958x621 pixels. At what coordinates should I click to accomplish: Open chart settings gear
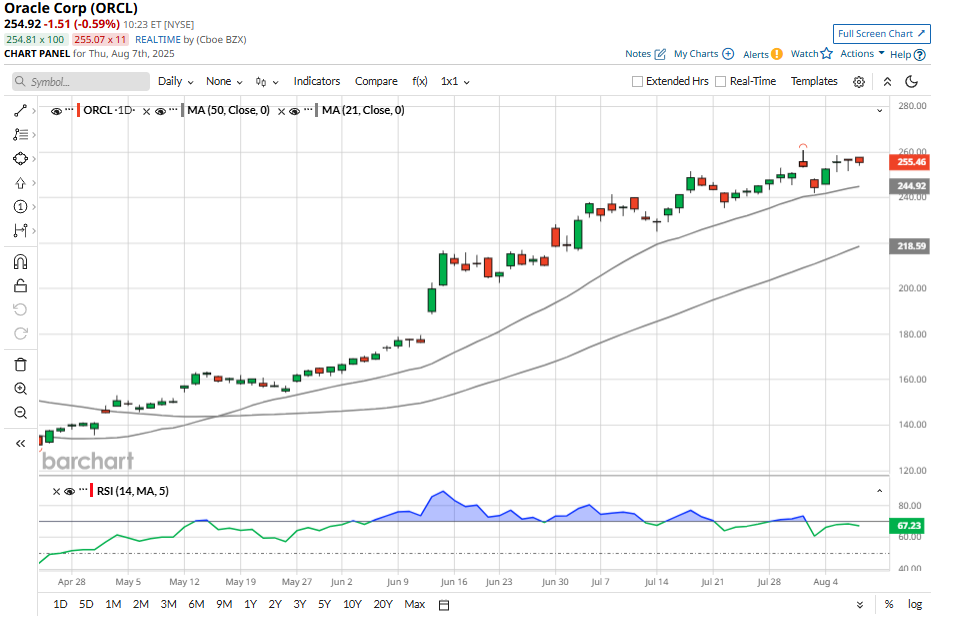[859, 82]
